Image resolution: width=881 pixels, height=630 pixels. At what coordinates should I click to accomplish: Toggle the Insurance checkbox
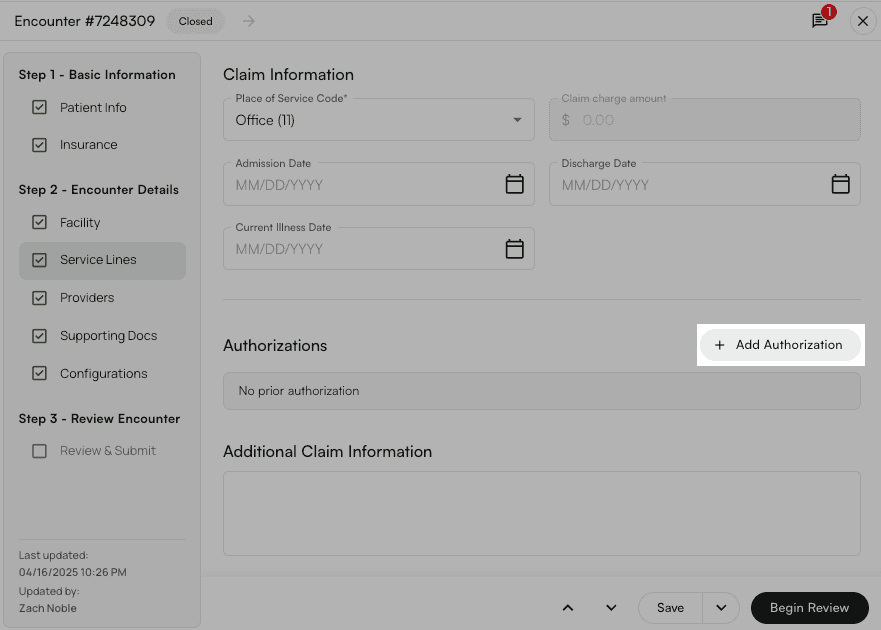(39, 145)
